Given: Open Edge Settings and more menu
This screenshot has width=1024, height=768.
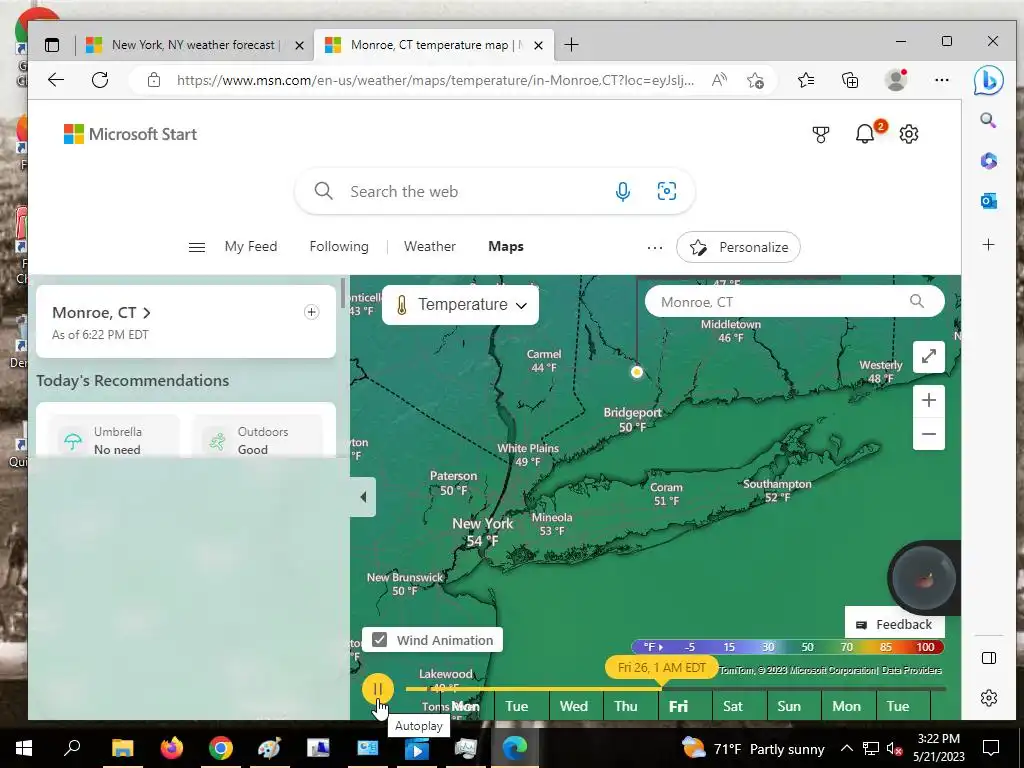Looking at the screenshot, I should coord(942,80).
